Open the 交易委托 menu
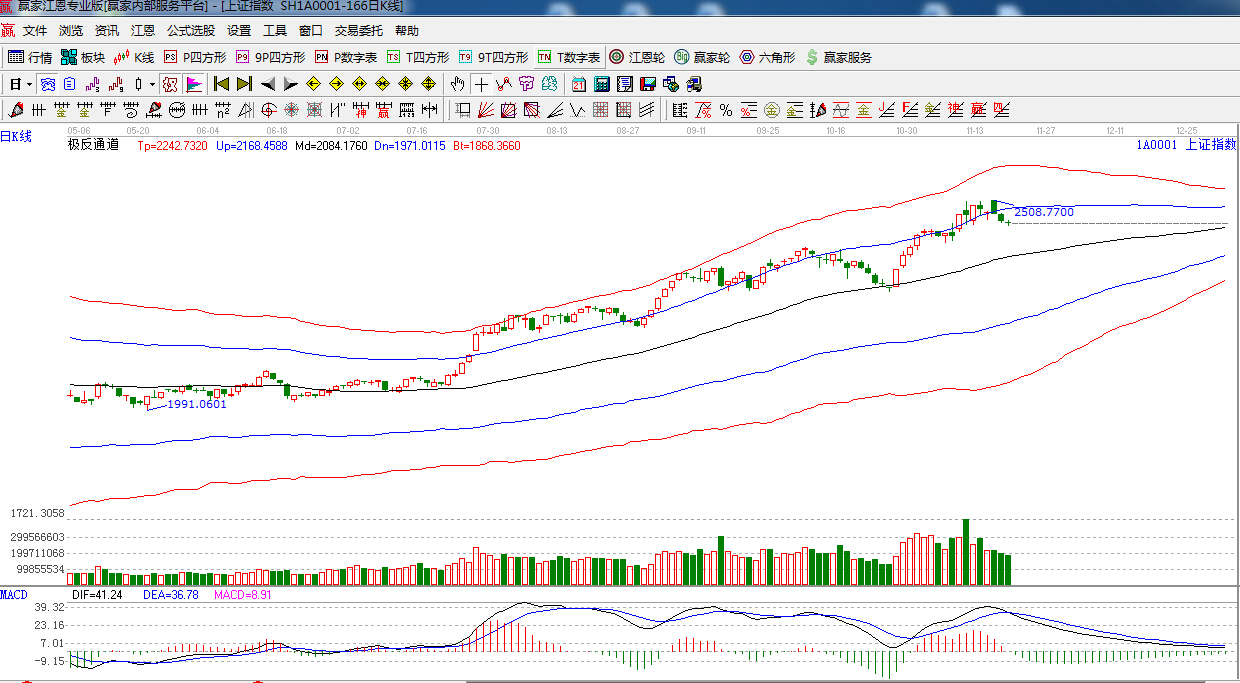The image size is (1240, 683). point(358,31)
